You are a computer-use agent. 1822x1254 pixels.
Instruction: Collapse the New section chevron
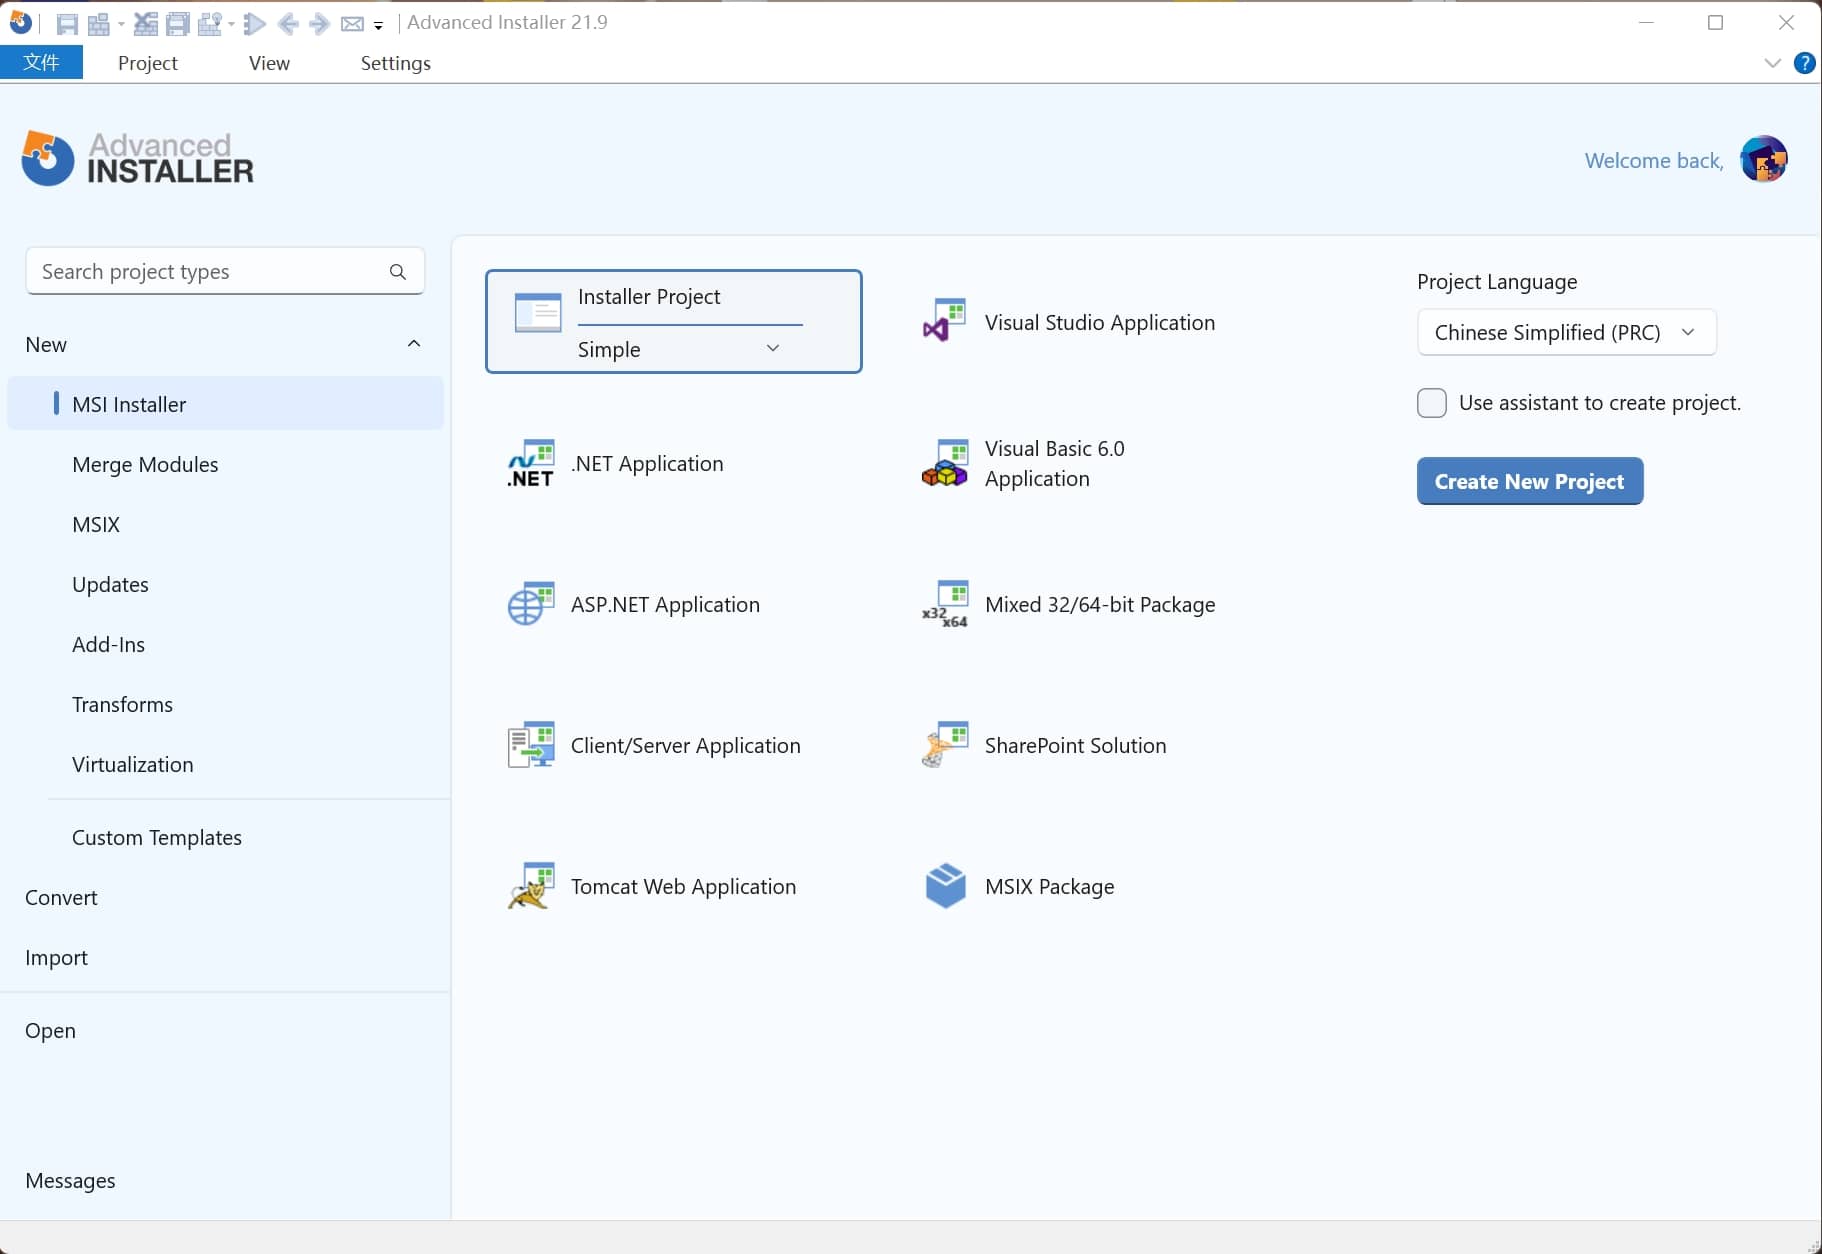tap(414, 344)
